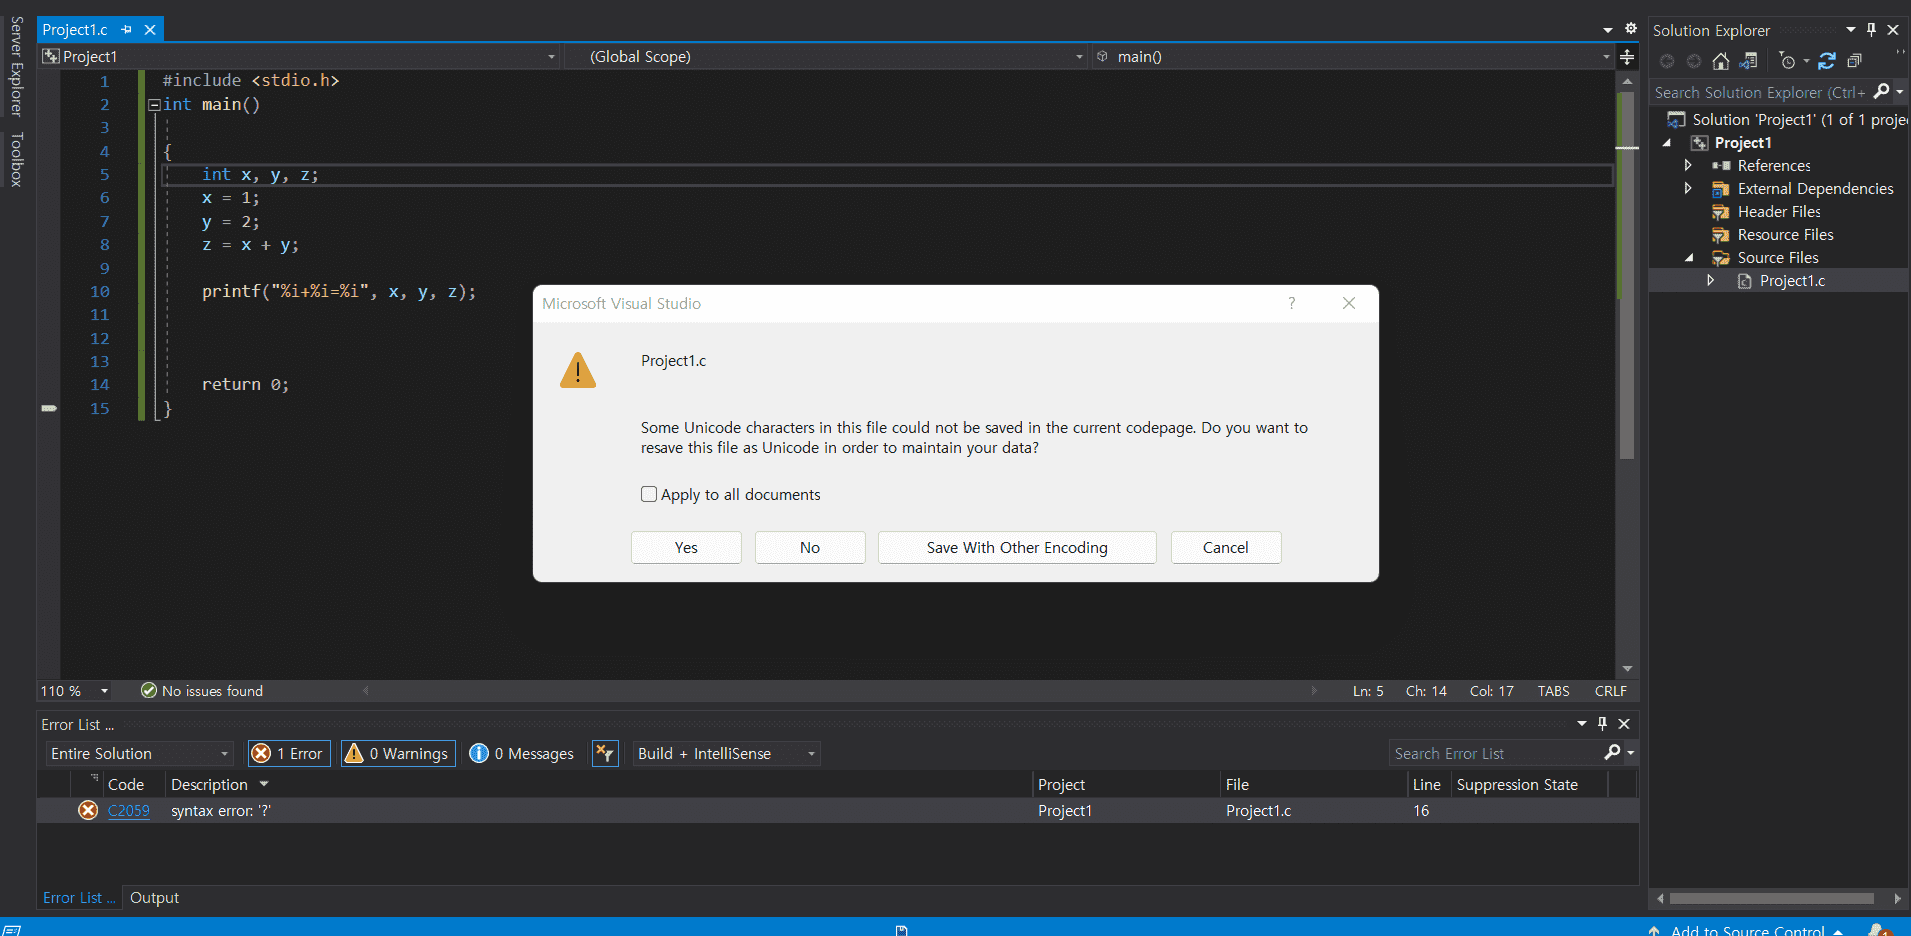
Task: Open the C2059 error code link
Action: pos(129,810)
